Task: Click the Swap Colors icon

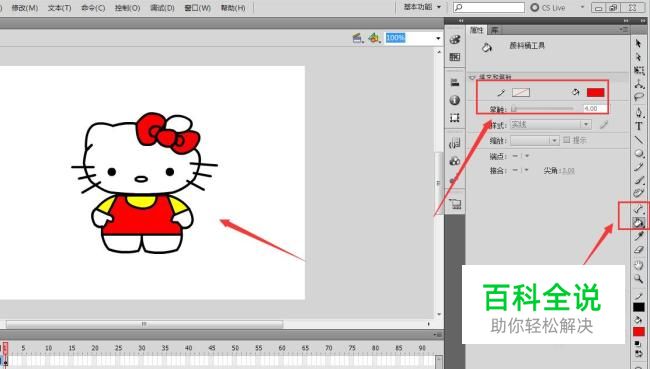Action: (x=639, y=354)
